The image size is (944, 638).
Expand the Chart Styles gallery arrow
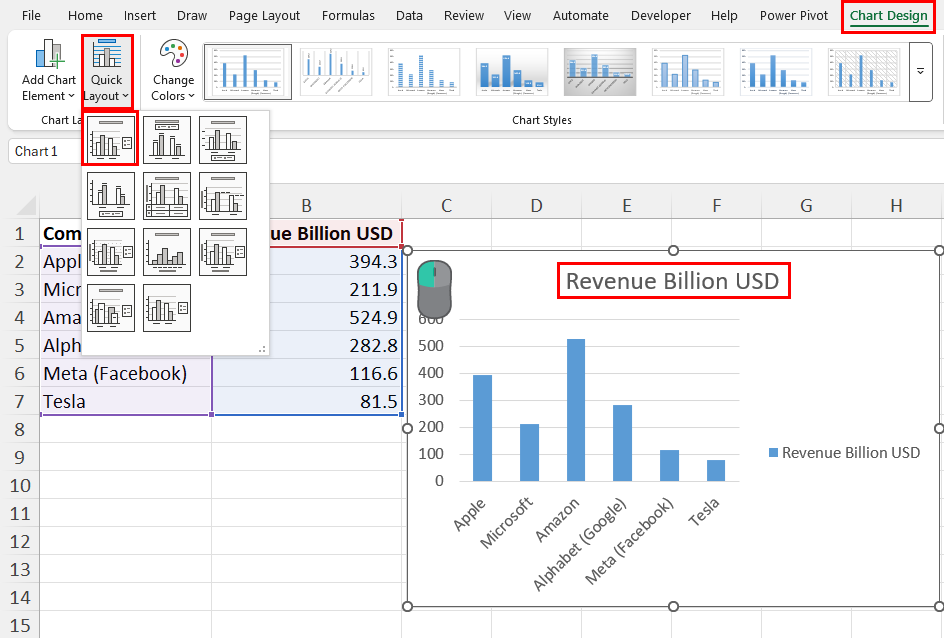coord(920,72)
